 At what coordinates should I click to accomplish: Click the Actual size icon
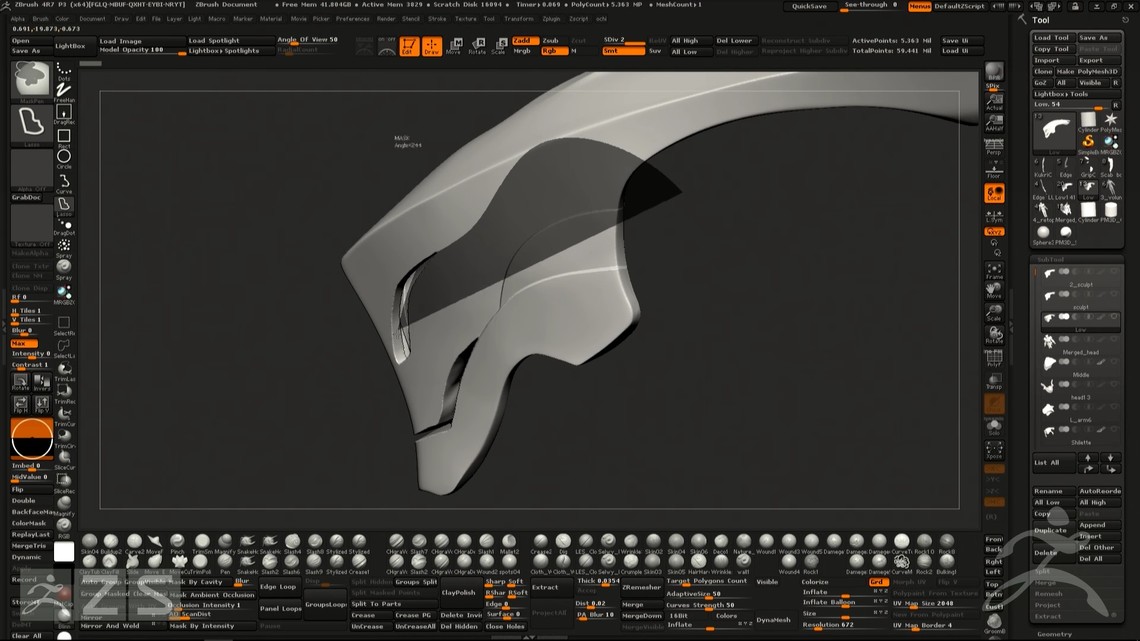click(994, 101)
